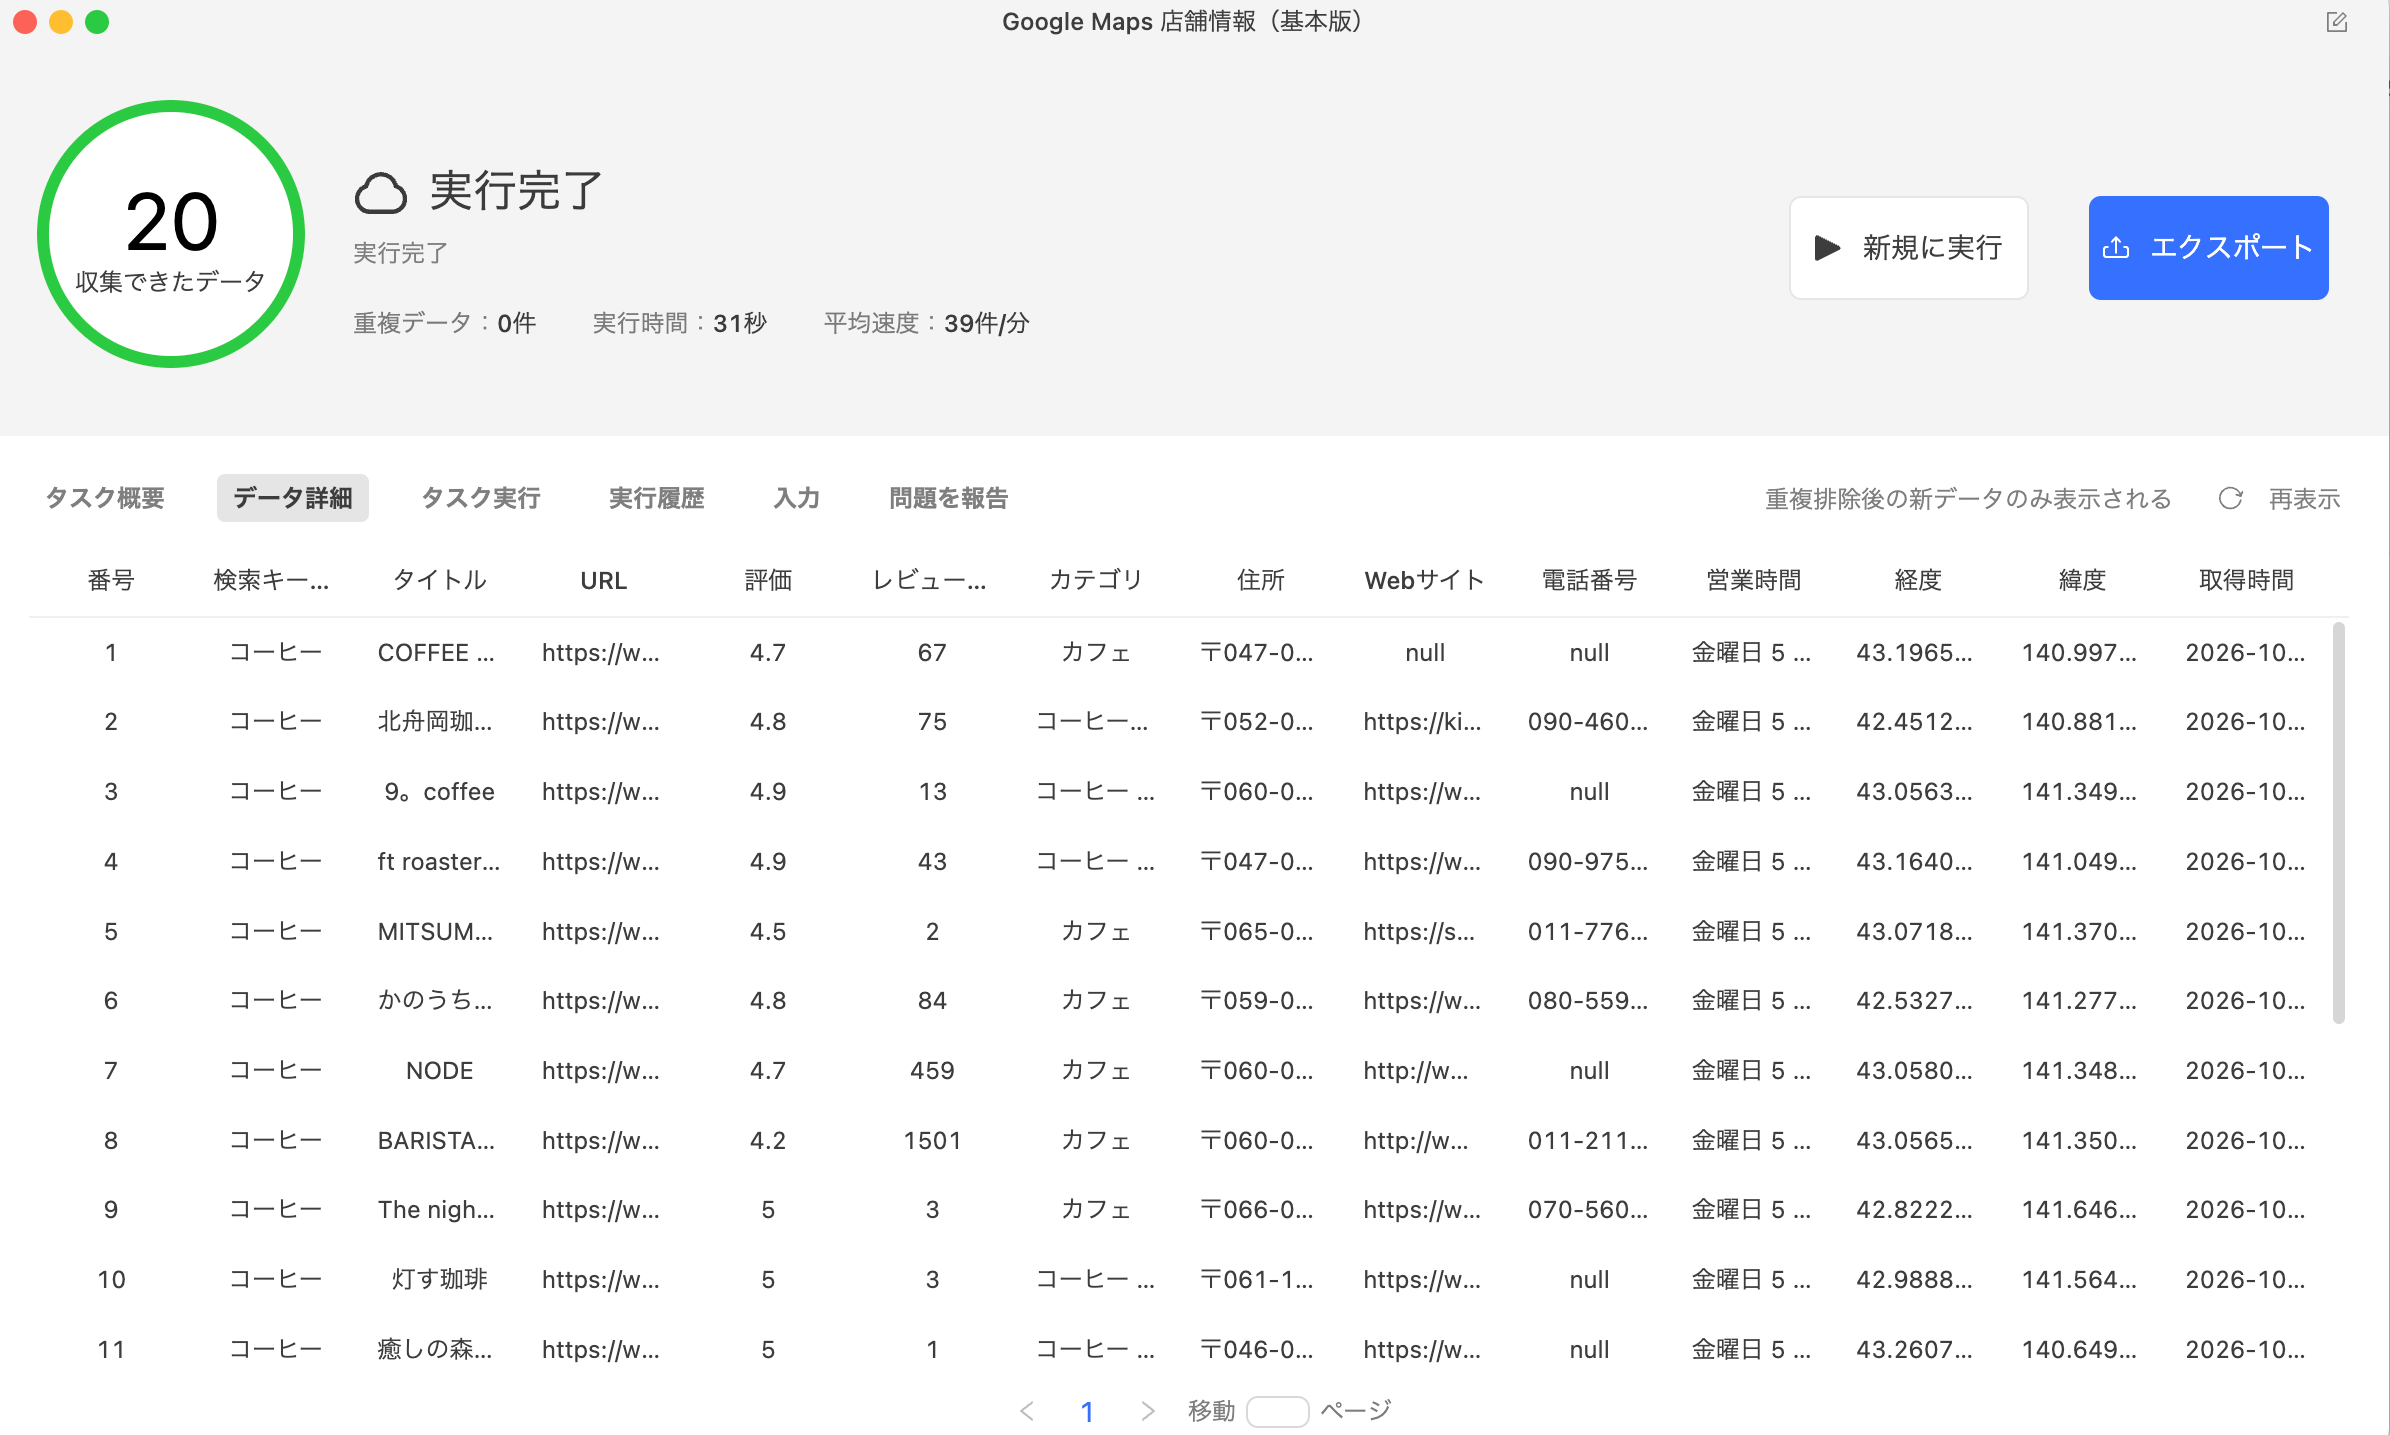Image resolution: width=2390 pixels, height=1435 pixels.
Task: Select the MITSUM... title cell
Action: pyautogui.click(x=435, y=932)
